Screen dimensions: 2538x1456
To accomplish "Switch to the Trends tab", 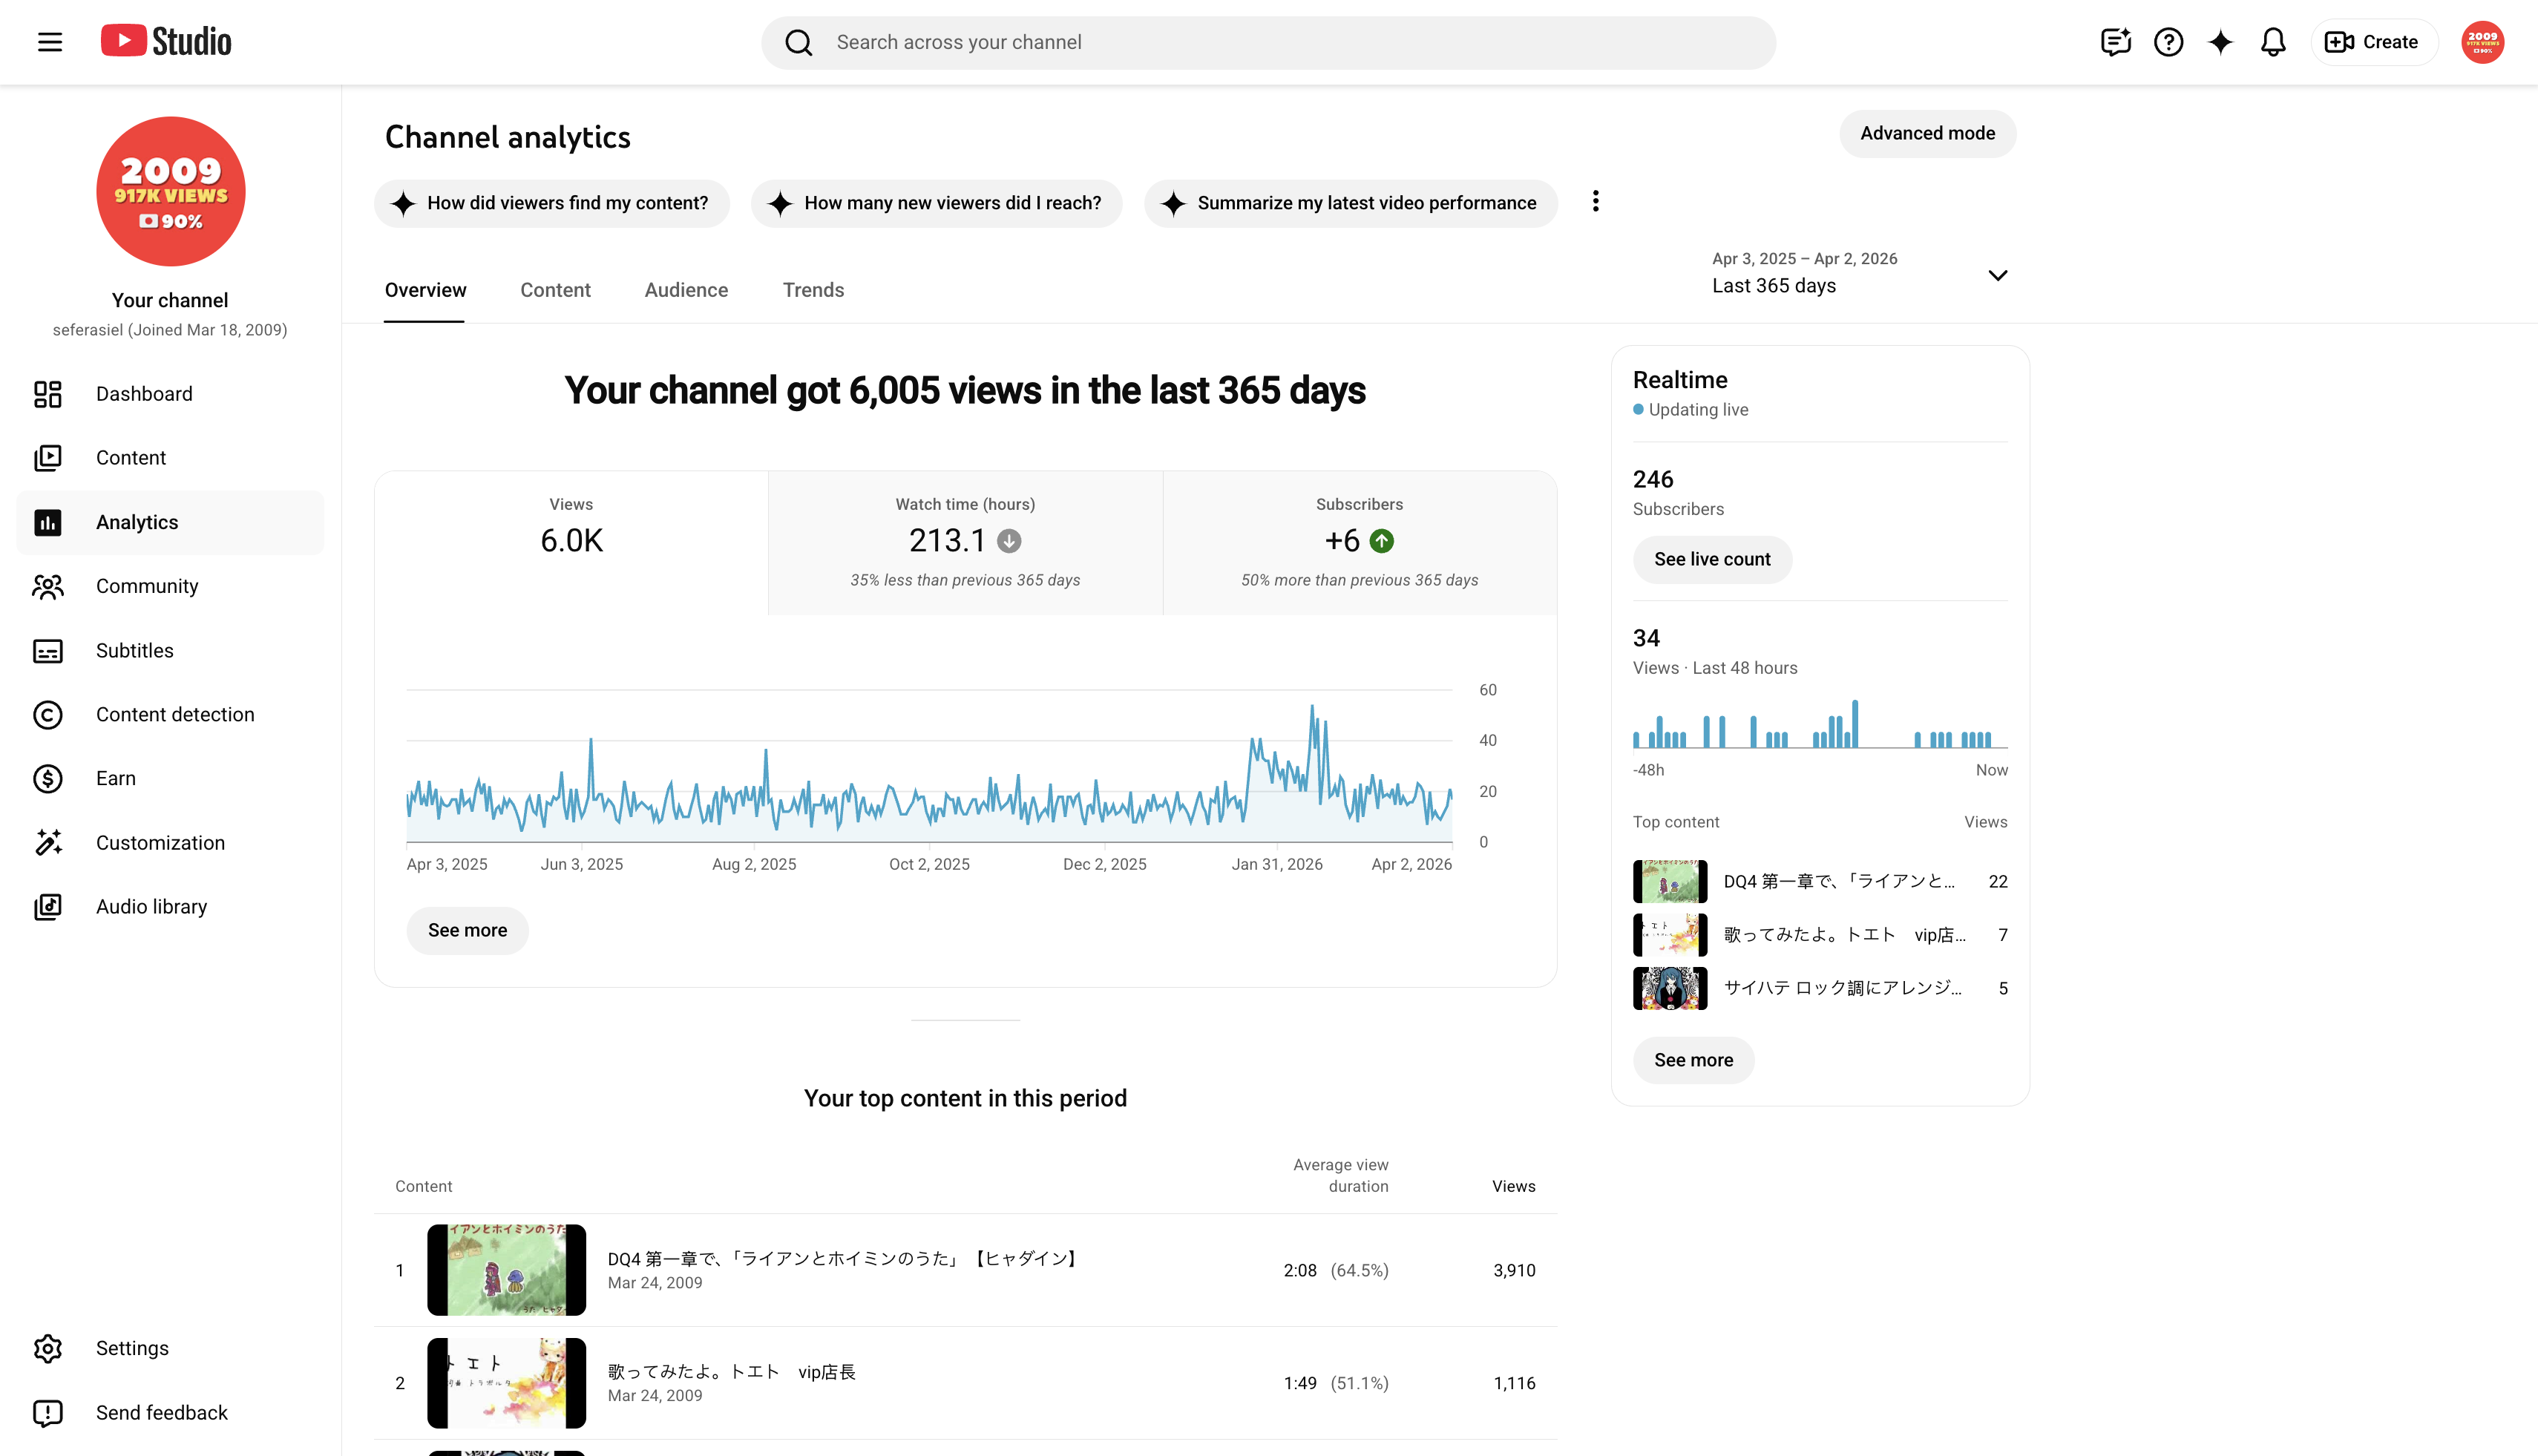I will click(x=813, y=290).
